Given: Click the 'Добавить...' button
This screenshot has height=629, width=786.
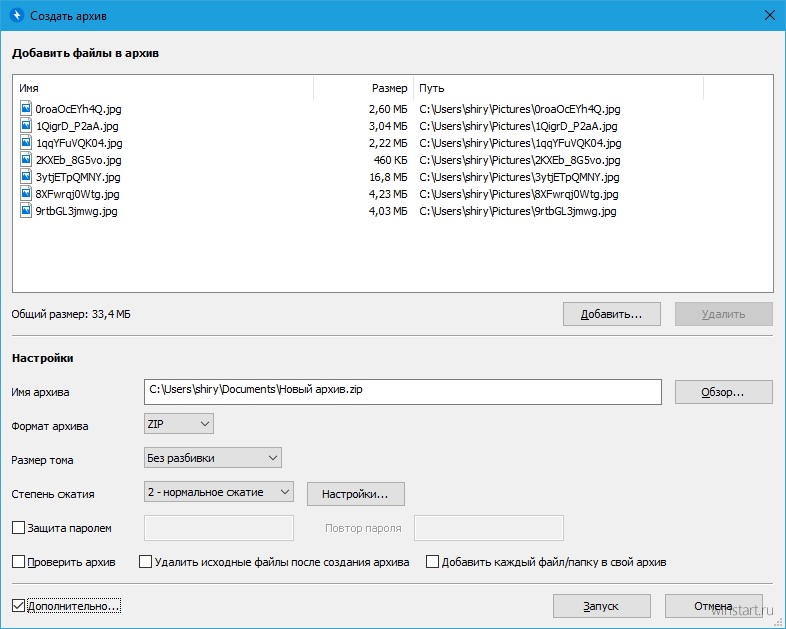Looking at the screenshot, I should click(x=612, y=314).
